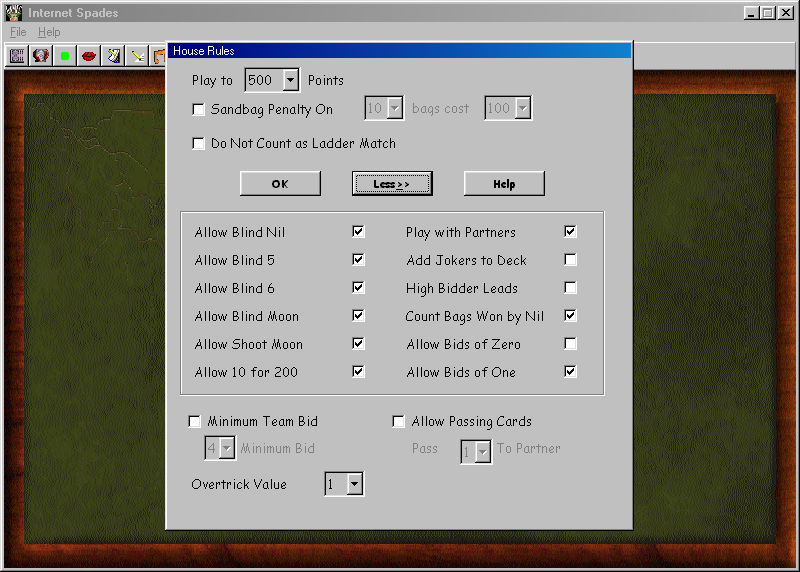
Task: Open the Play to points dropdown
Action: click(x=290, y=80)
